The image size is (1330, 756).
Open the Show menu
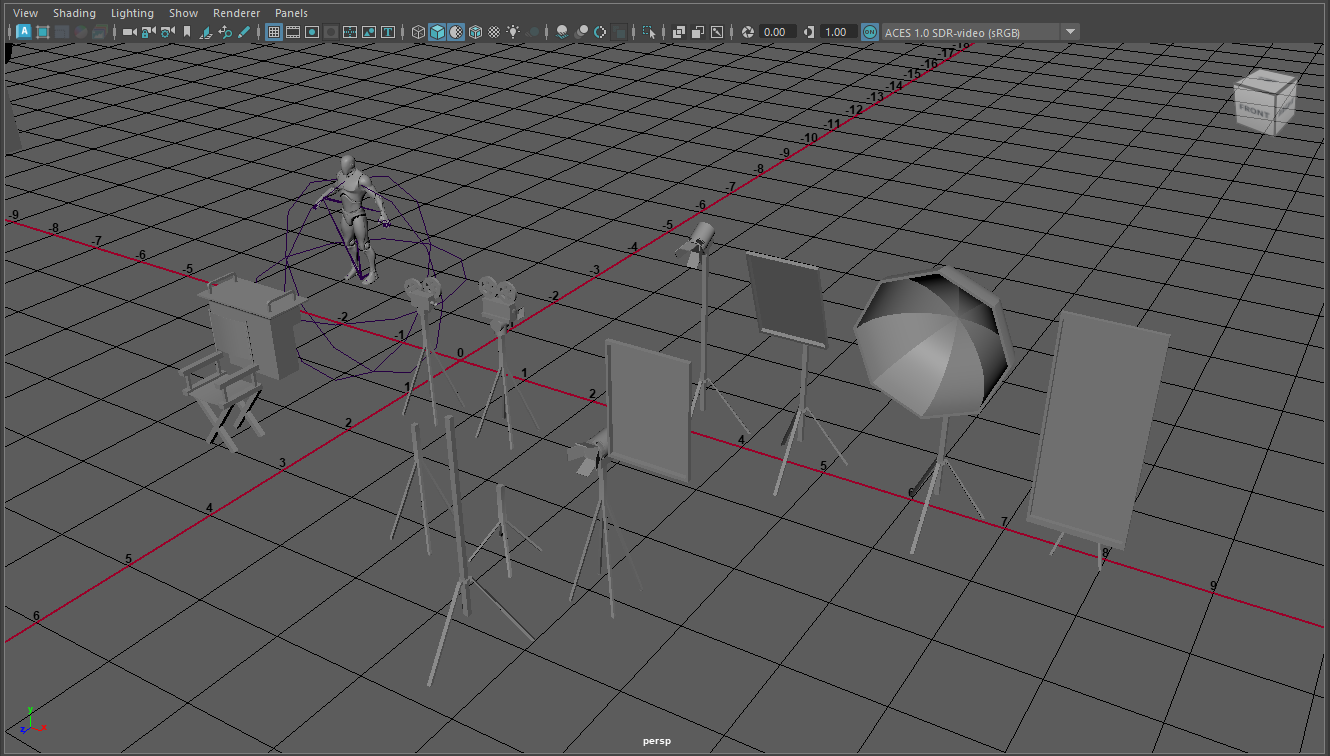pyautogui.click(x=183, y=13)
